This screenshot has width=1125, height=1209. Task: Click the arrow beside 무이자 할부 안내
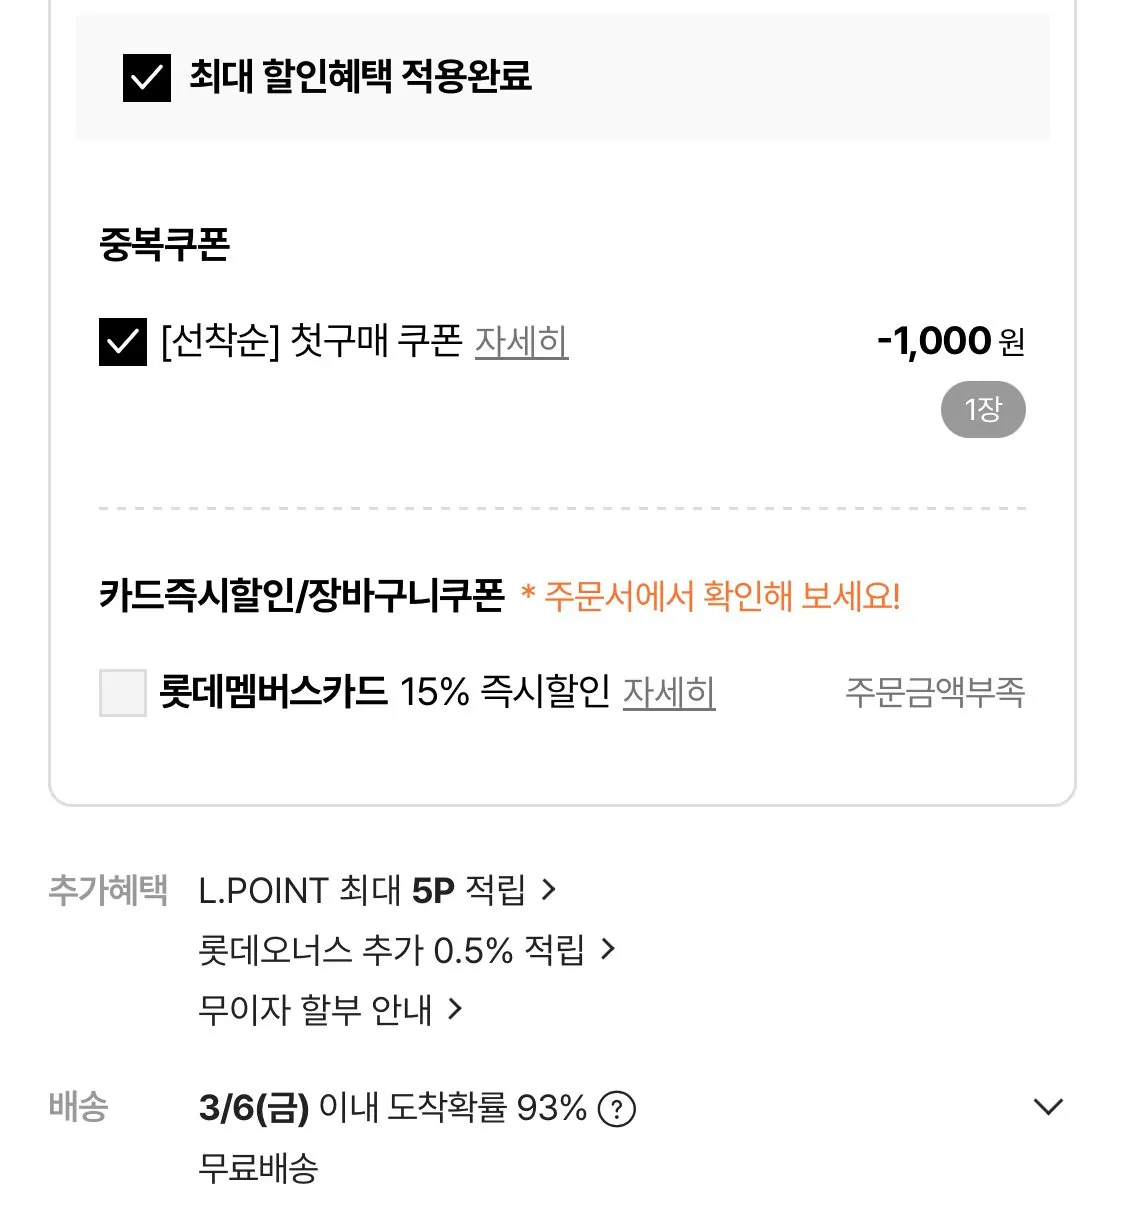(455, 1009)
